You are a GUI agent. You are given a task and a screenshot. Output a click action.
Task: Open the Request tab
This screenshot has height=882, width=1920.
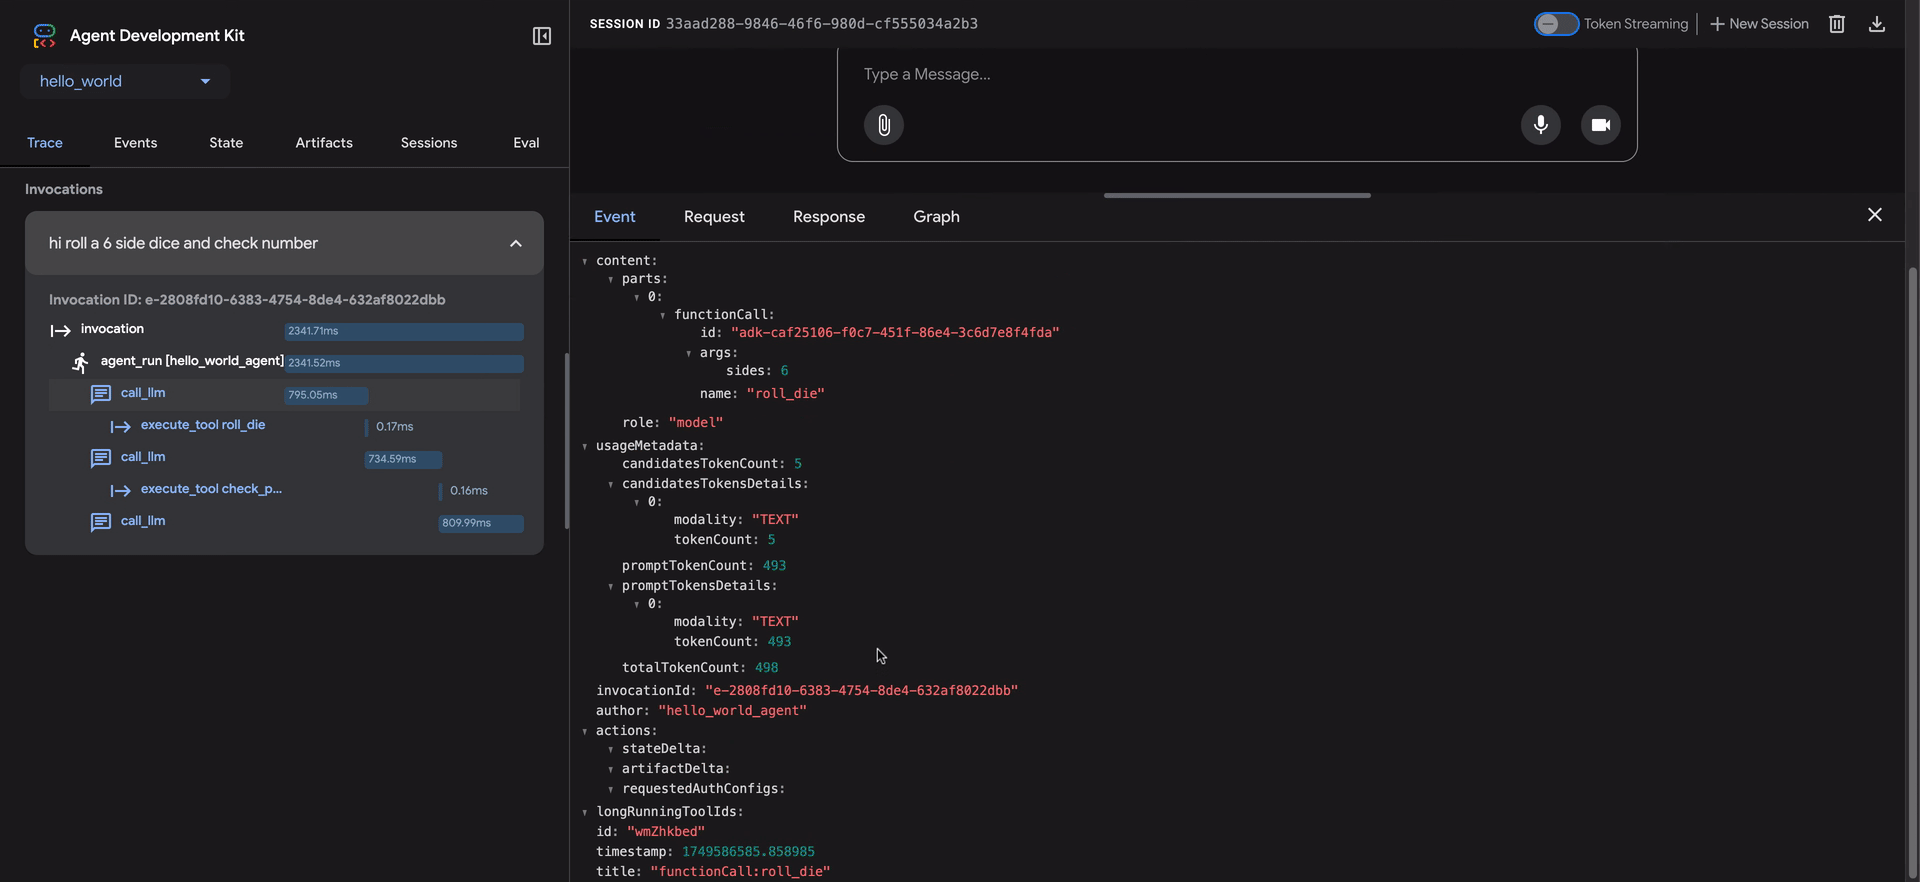[713, 217]
